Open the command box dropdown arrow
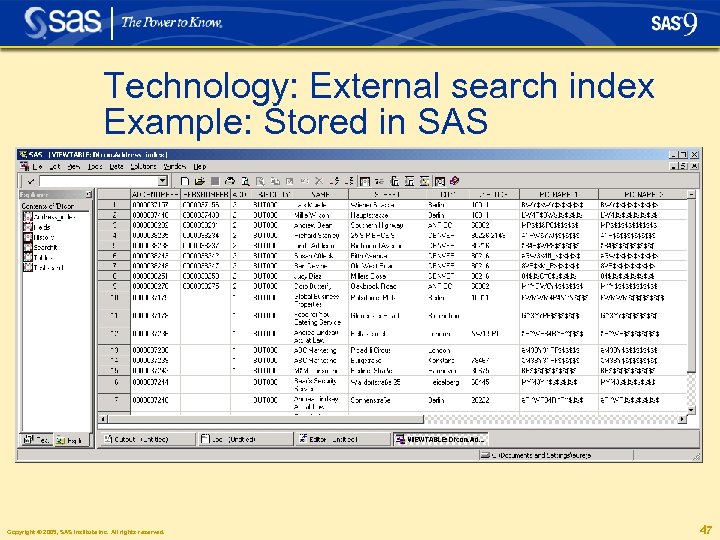The height and width of the screenshot is (540, 720). pyautogui.click(x=163, y=181)
